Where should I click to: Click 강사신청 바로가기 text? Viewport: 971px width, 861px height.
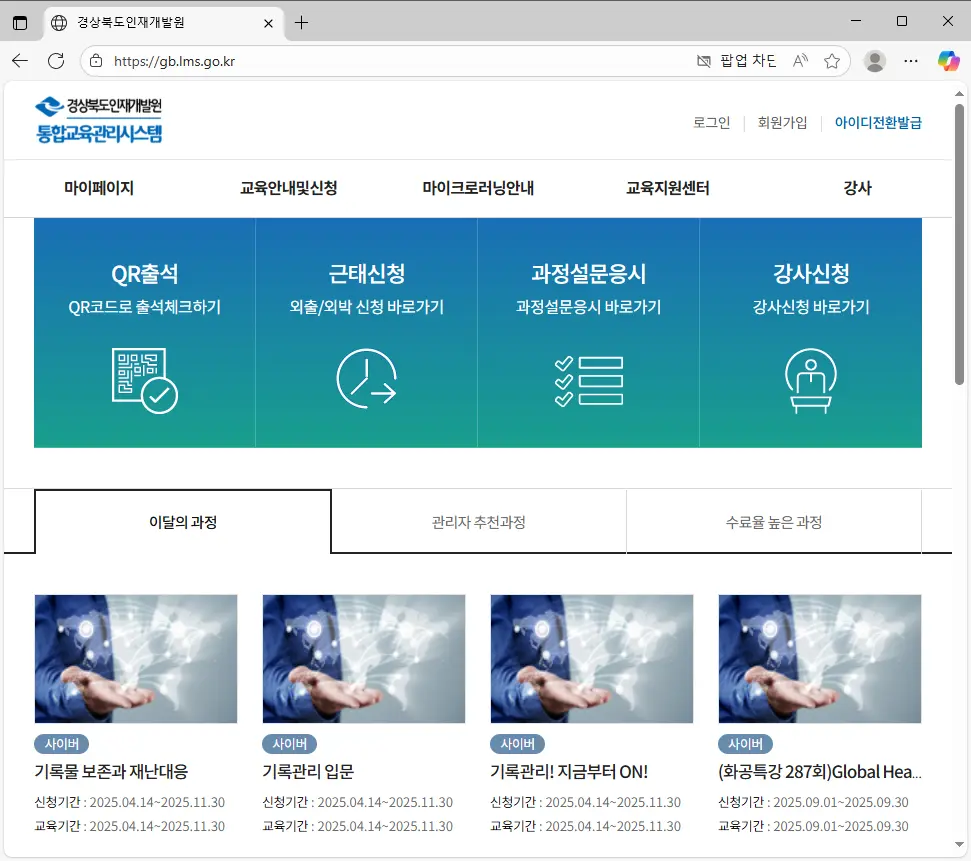[811, 307]
